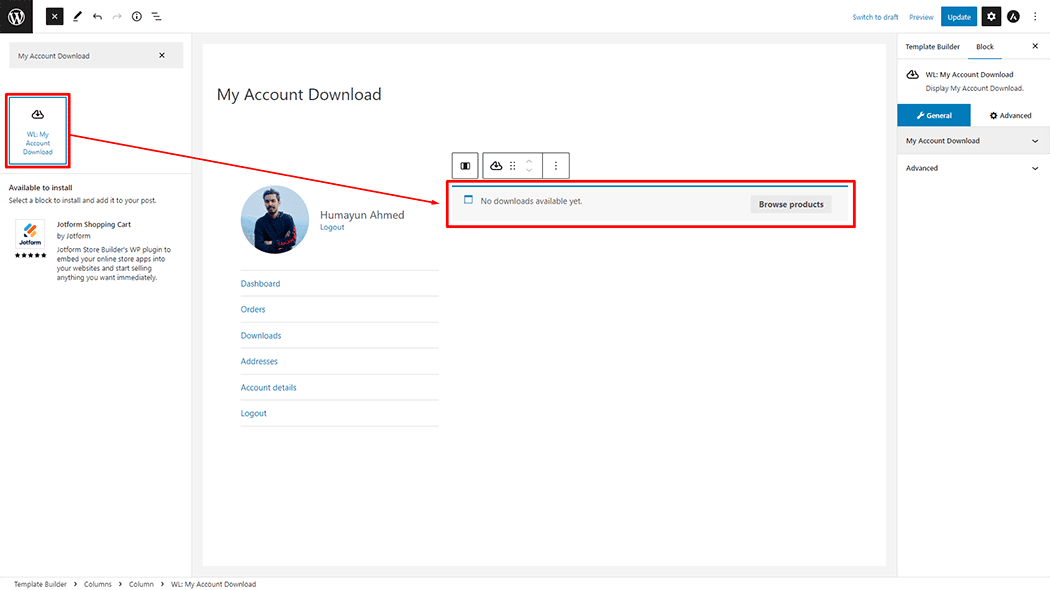
Task: Select the General tab in sidebar
Action: point(934,115)
